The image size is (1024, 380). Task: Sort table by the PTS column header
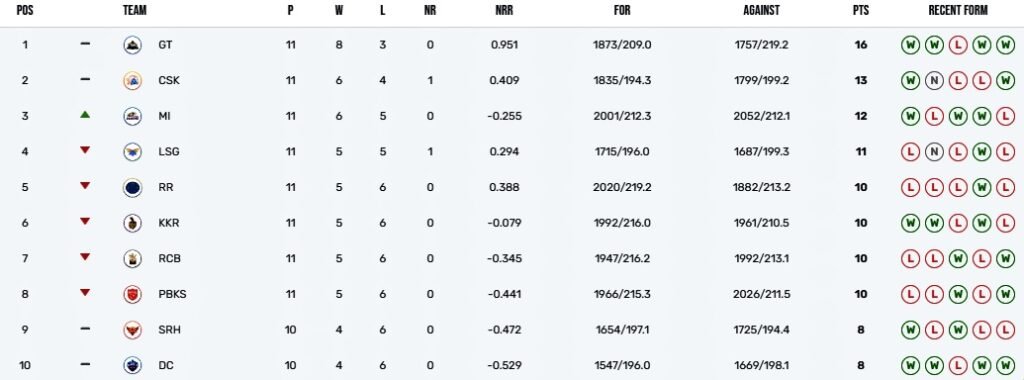[x=861, y=11]
